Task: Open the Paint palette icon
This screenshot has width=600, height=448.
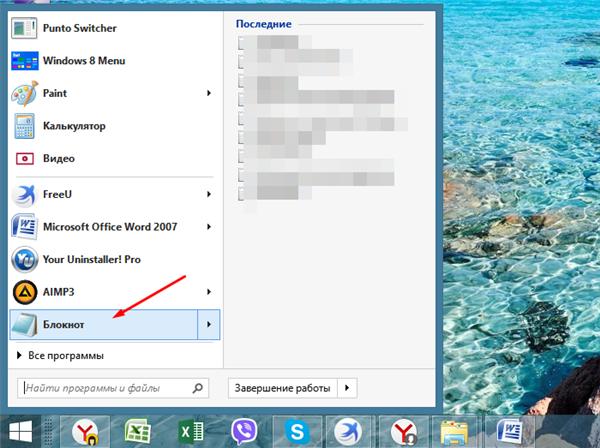Action: pyautogui.click(x=24, y=93)
